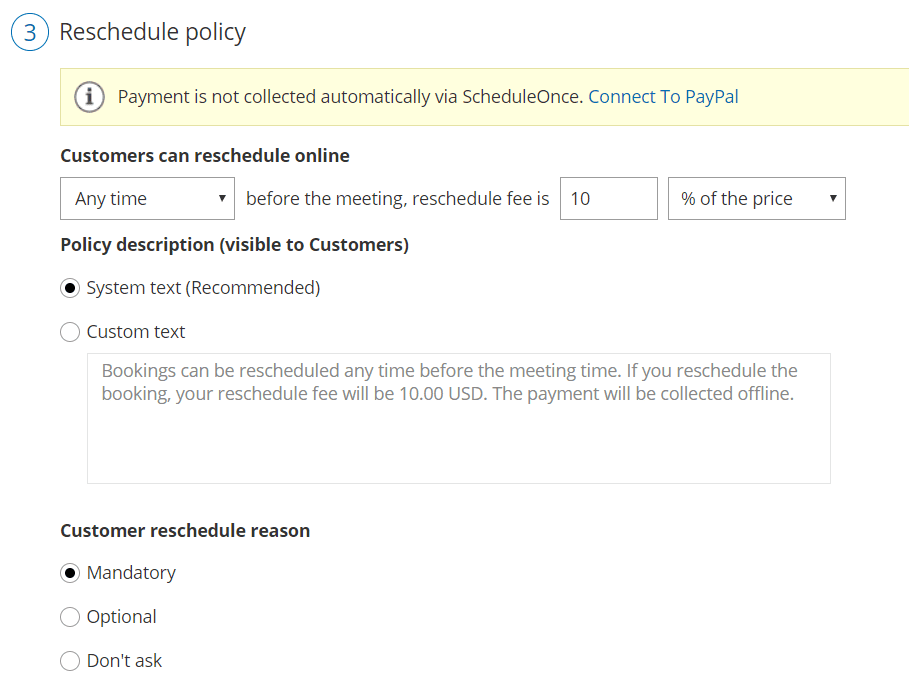Select the Custom text radio button
Screen dimensions: 909x687
click(70, 332)
